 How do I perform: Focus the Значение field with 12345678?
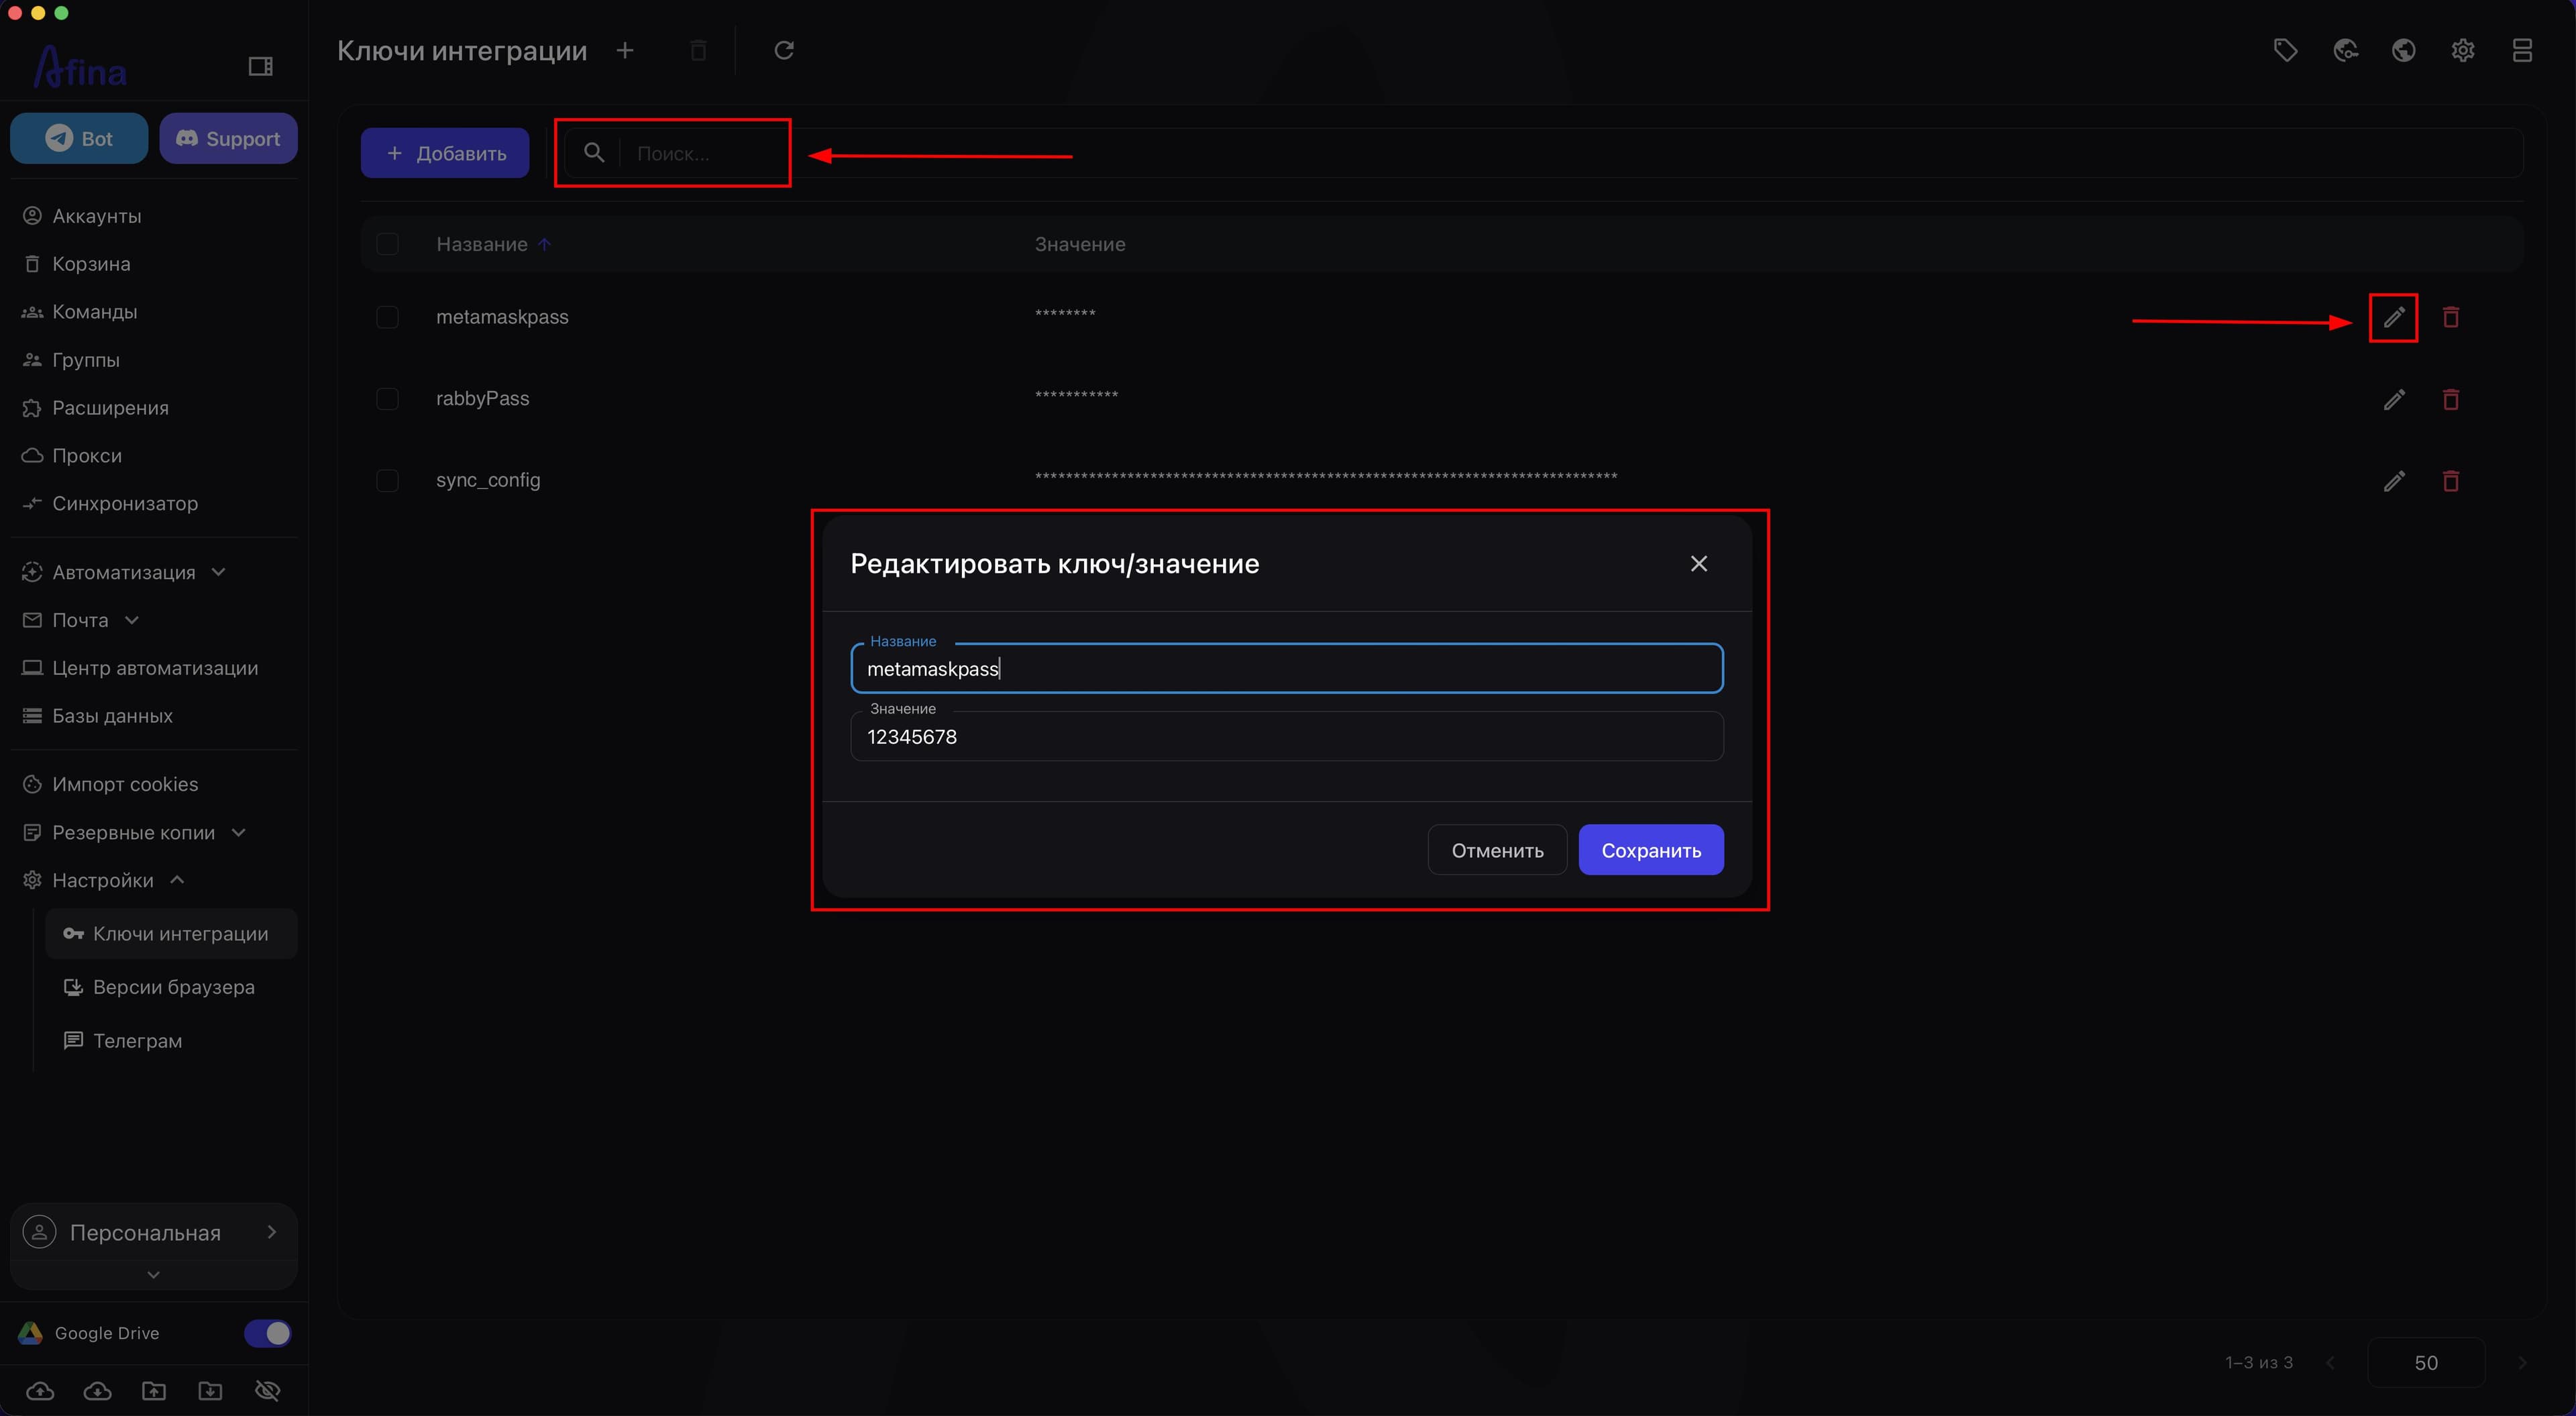click(1287, 737)
